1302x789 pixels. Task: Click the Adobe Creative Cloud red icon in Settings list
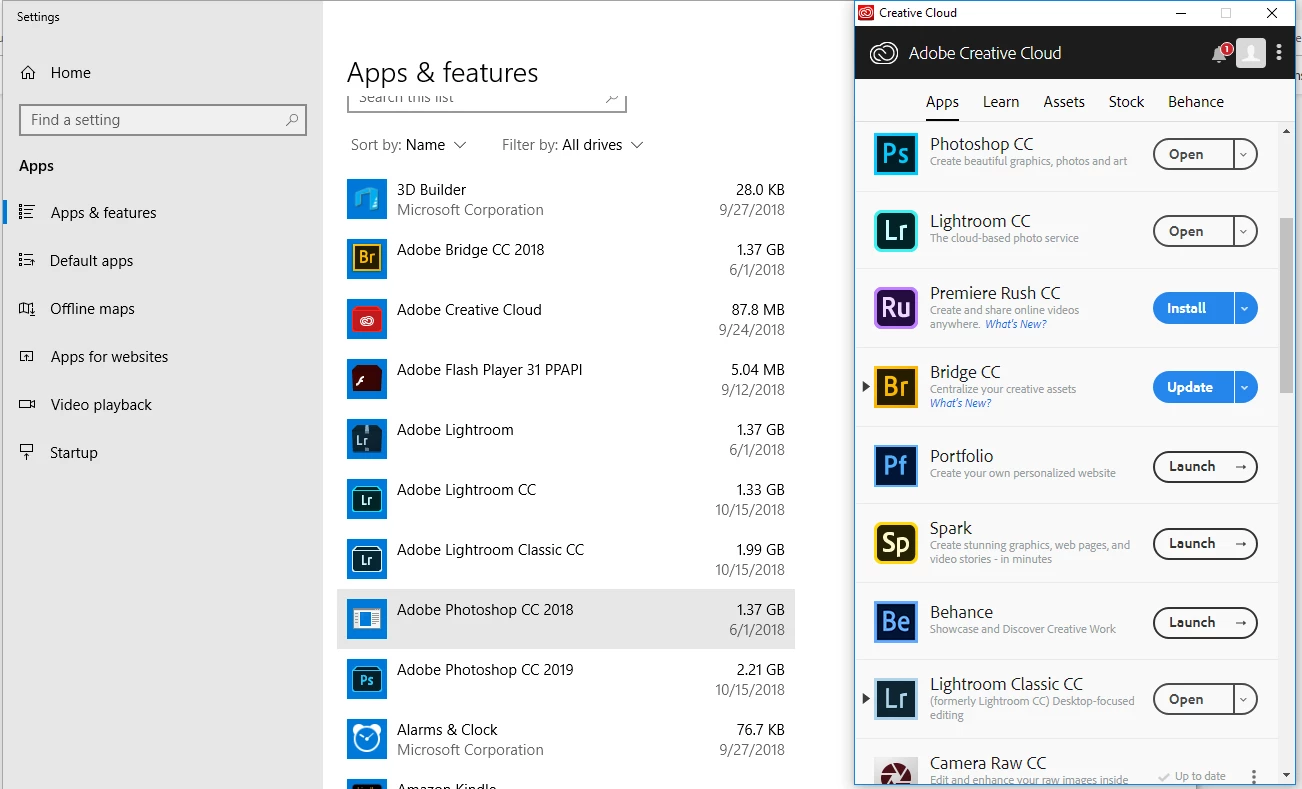367,319
